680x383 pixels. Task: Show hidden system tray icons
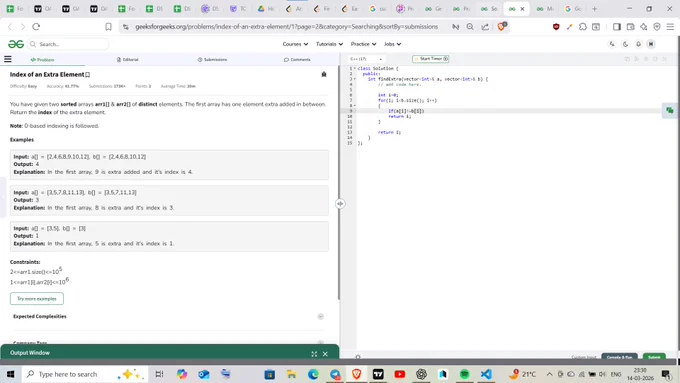tap(549, 374)
